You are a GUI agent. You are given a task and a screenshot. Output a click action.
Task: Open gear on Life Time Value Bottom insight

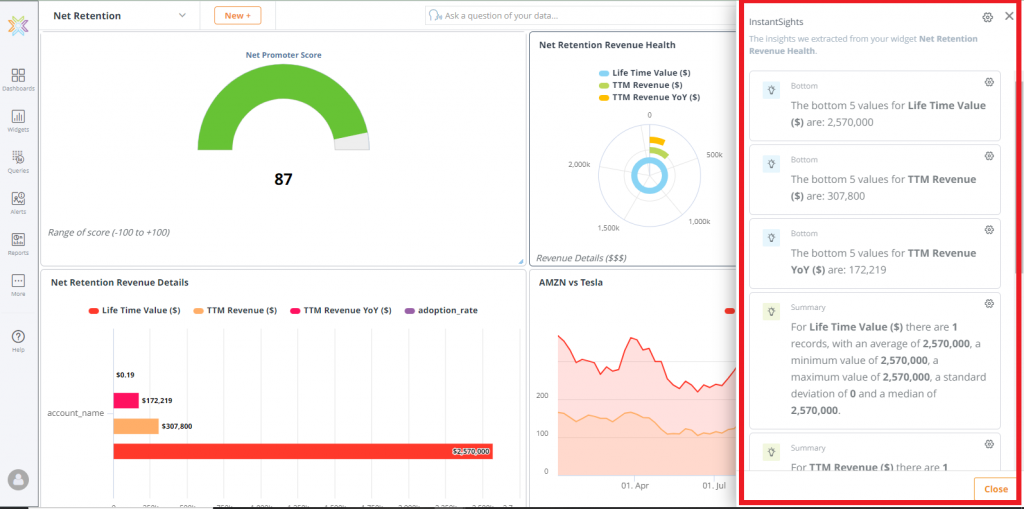pyautogui.click(x=989, y=82)
